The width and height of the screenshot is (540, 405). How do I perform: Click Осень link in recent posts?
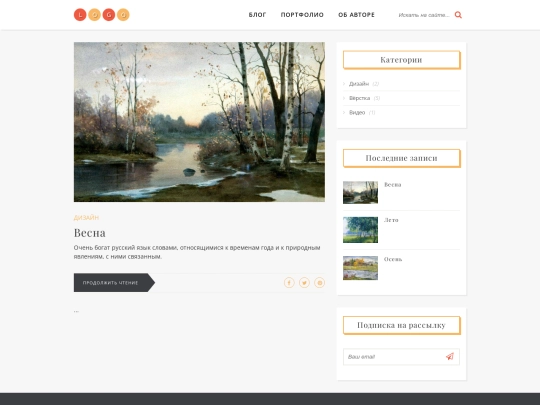click(x=393, y=259)
